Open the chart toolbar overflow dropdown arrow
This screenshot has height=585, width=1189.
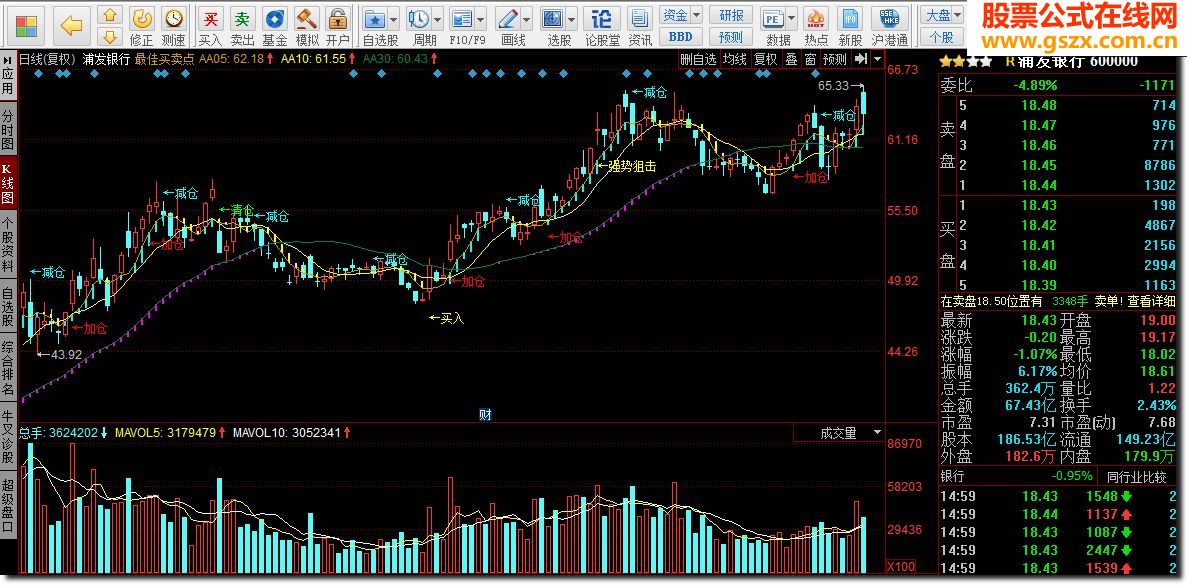coord(877,59)
